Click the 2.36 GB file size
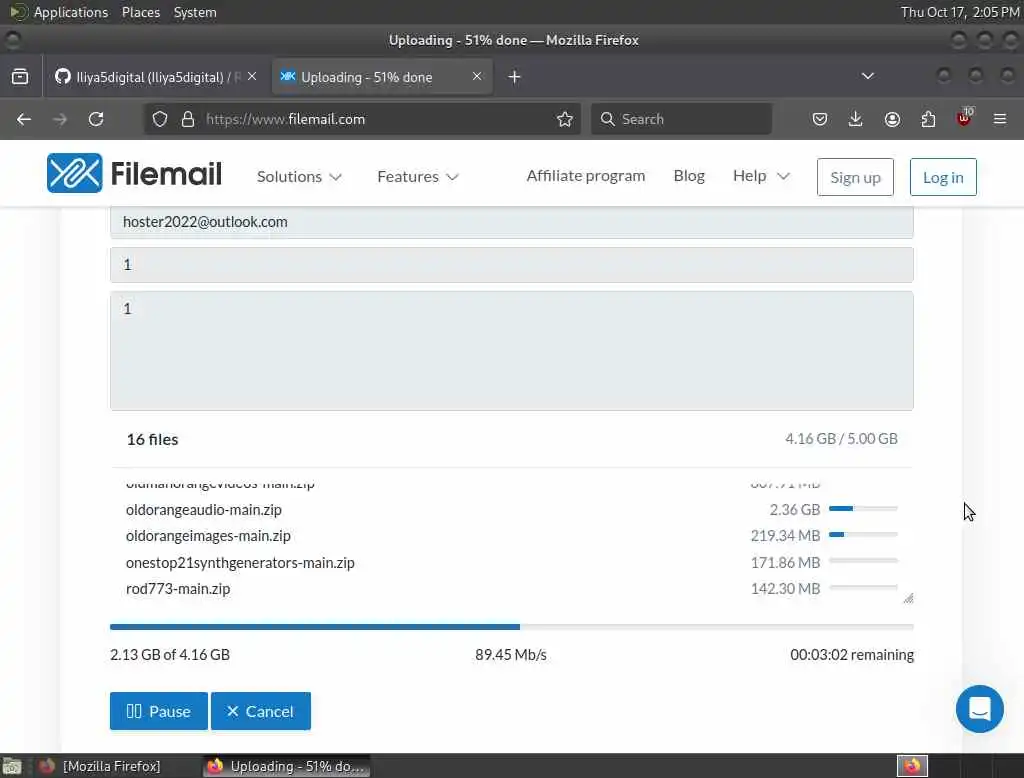Screen dimensions: 1024x778 pyautogui.click(x=794, y=510)
